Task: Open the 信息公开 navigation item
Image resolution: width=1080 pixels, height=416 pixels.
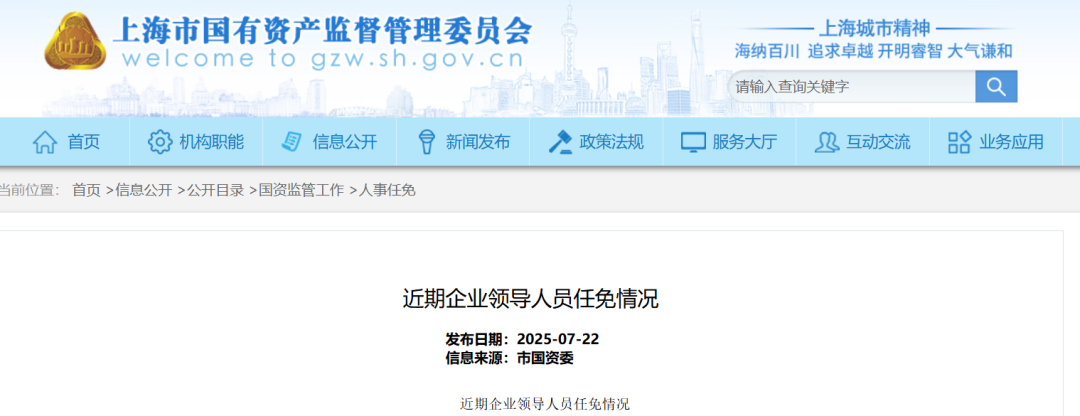Action: pos(329,142)
